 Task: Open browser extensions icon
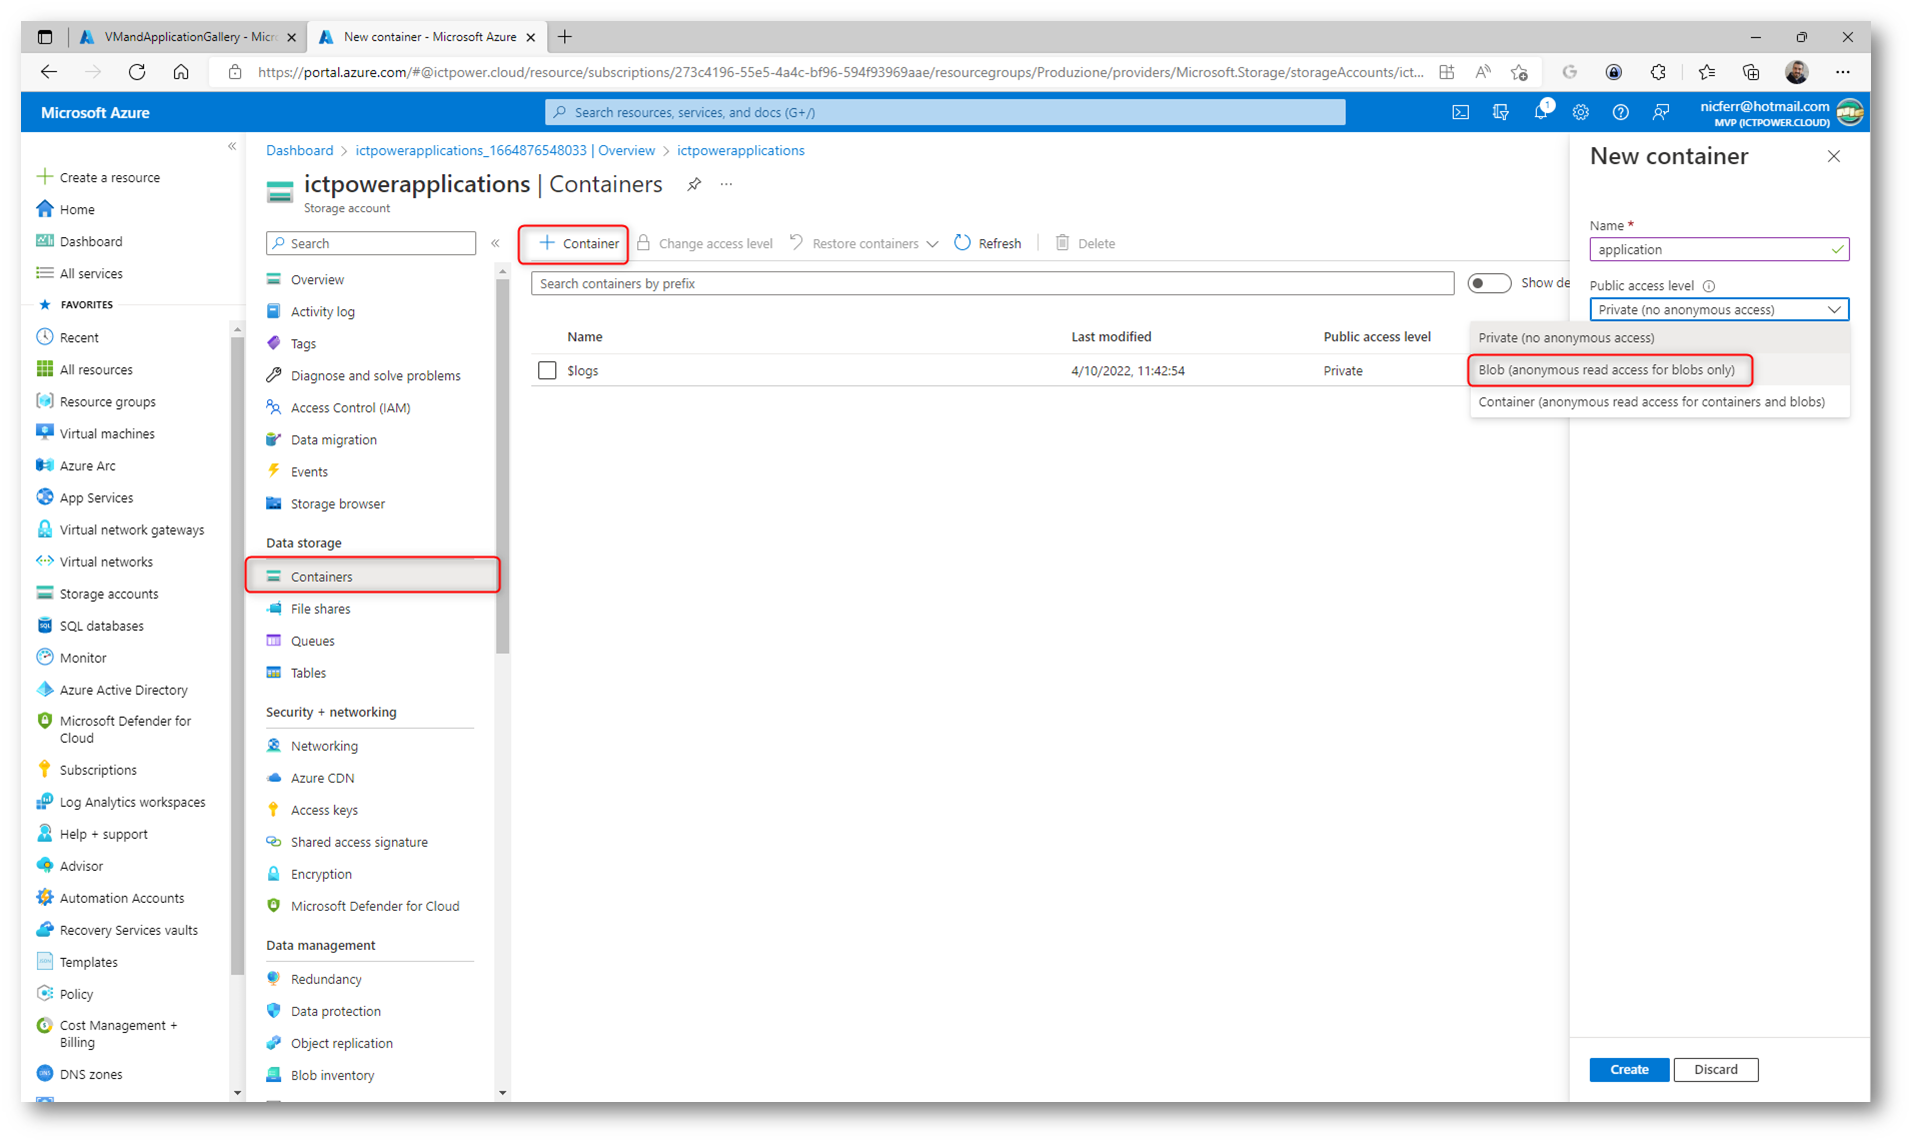point(1658,72)
